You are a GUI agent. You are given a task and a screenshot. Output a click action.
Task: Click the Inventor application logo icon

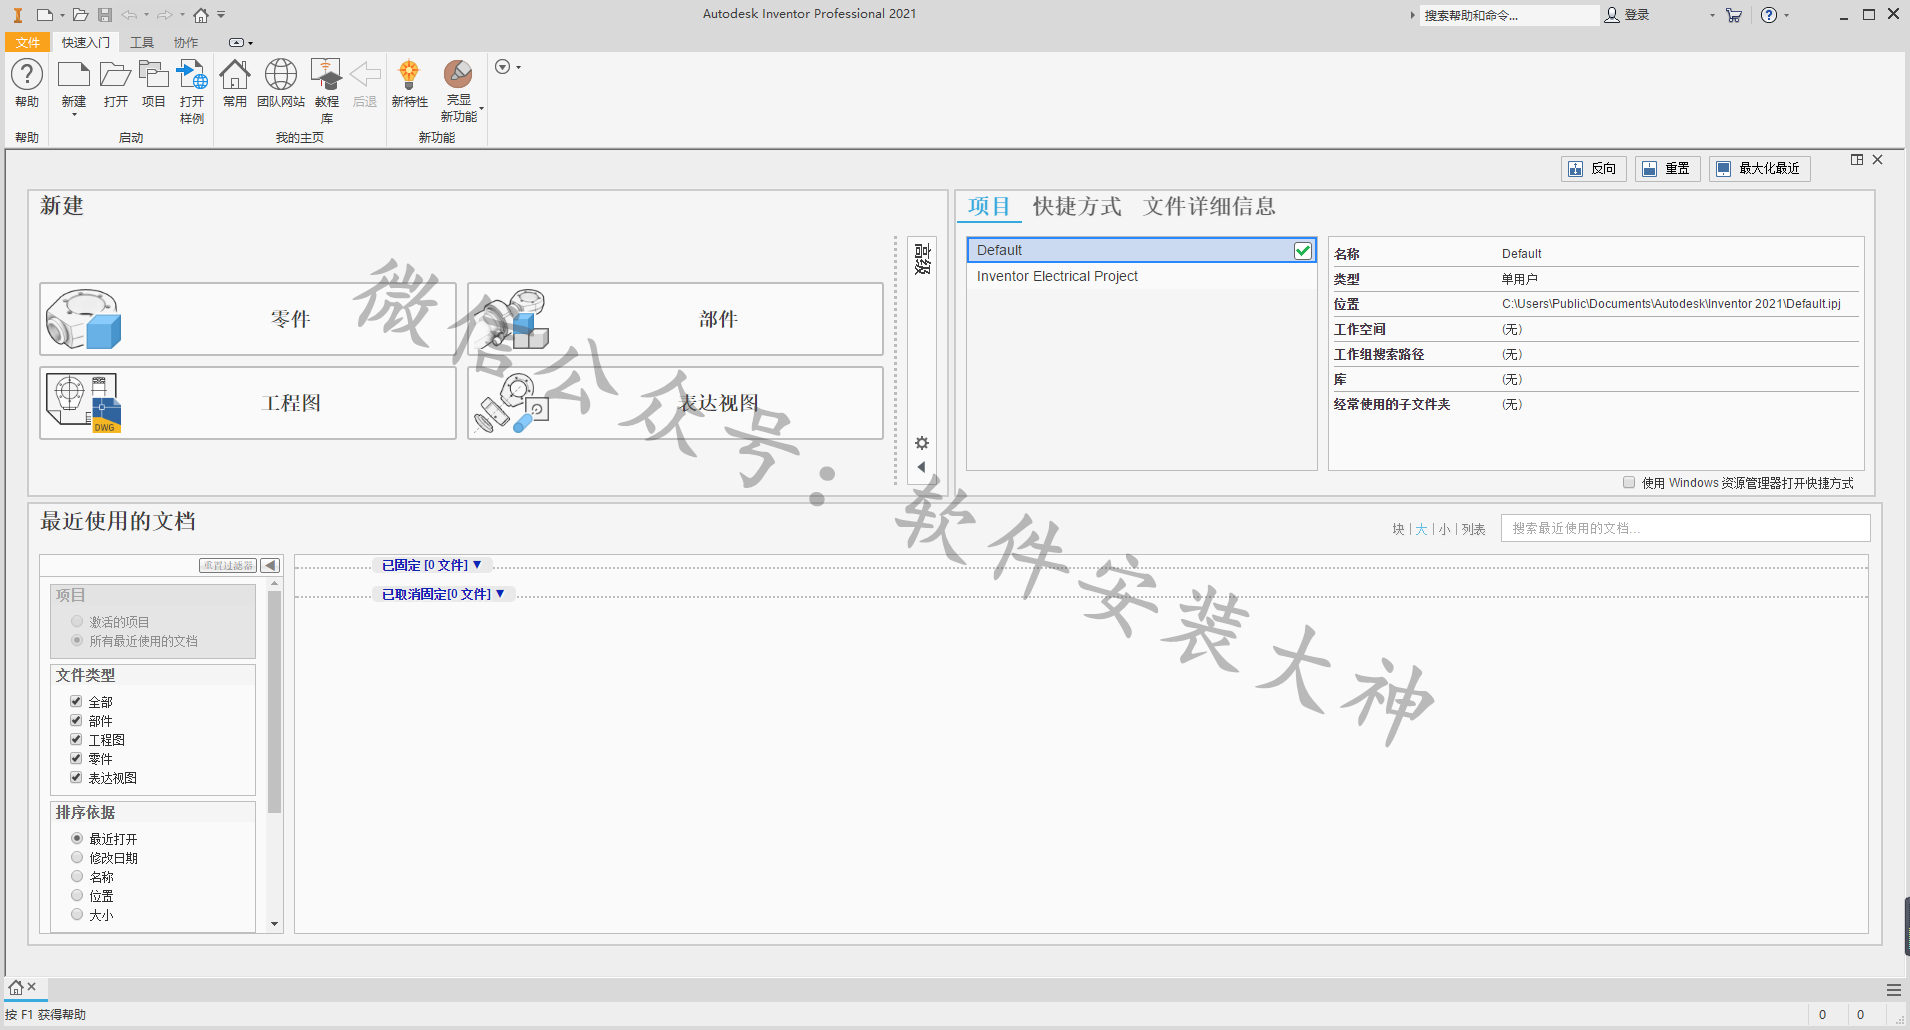(17, 15)
